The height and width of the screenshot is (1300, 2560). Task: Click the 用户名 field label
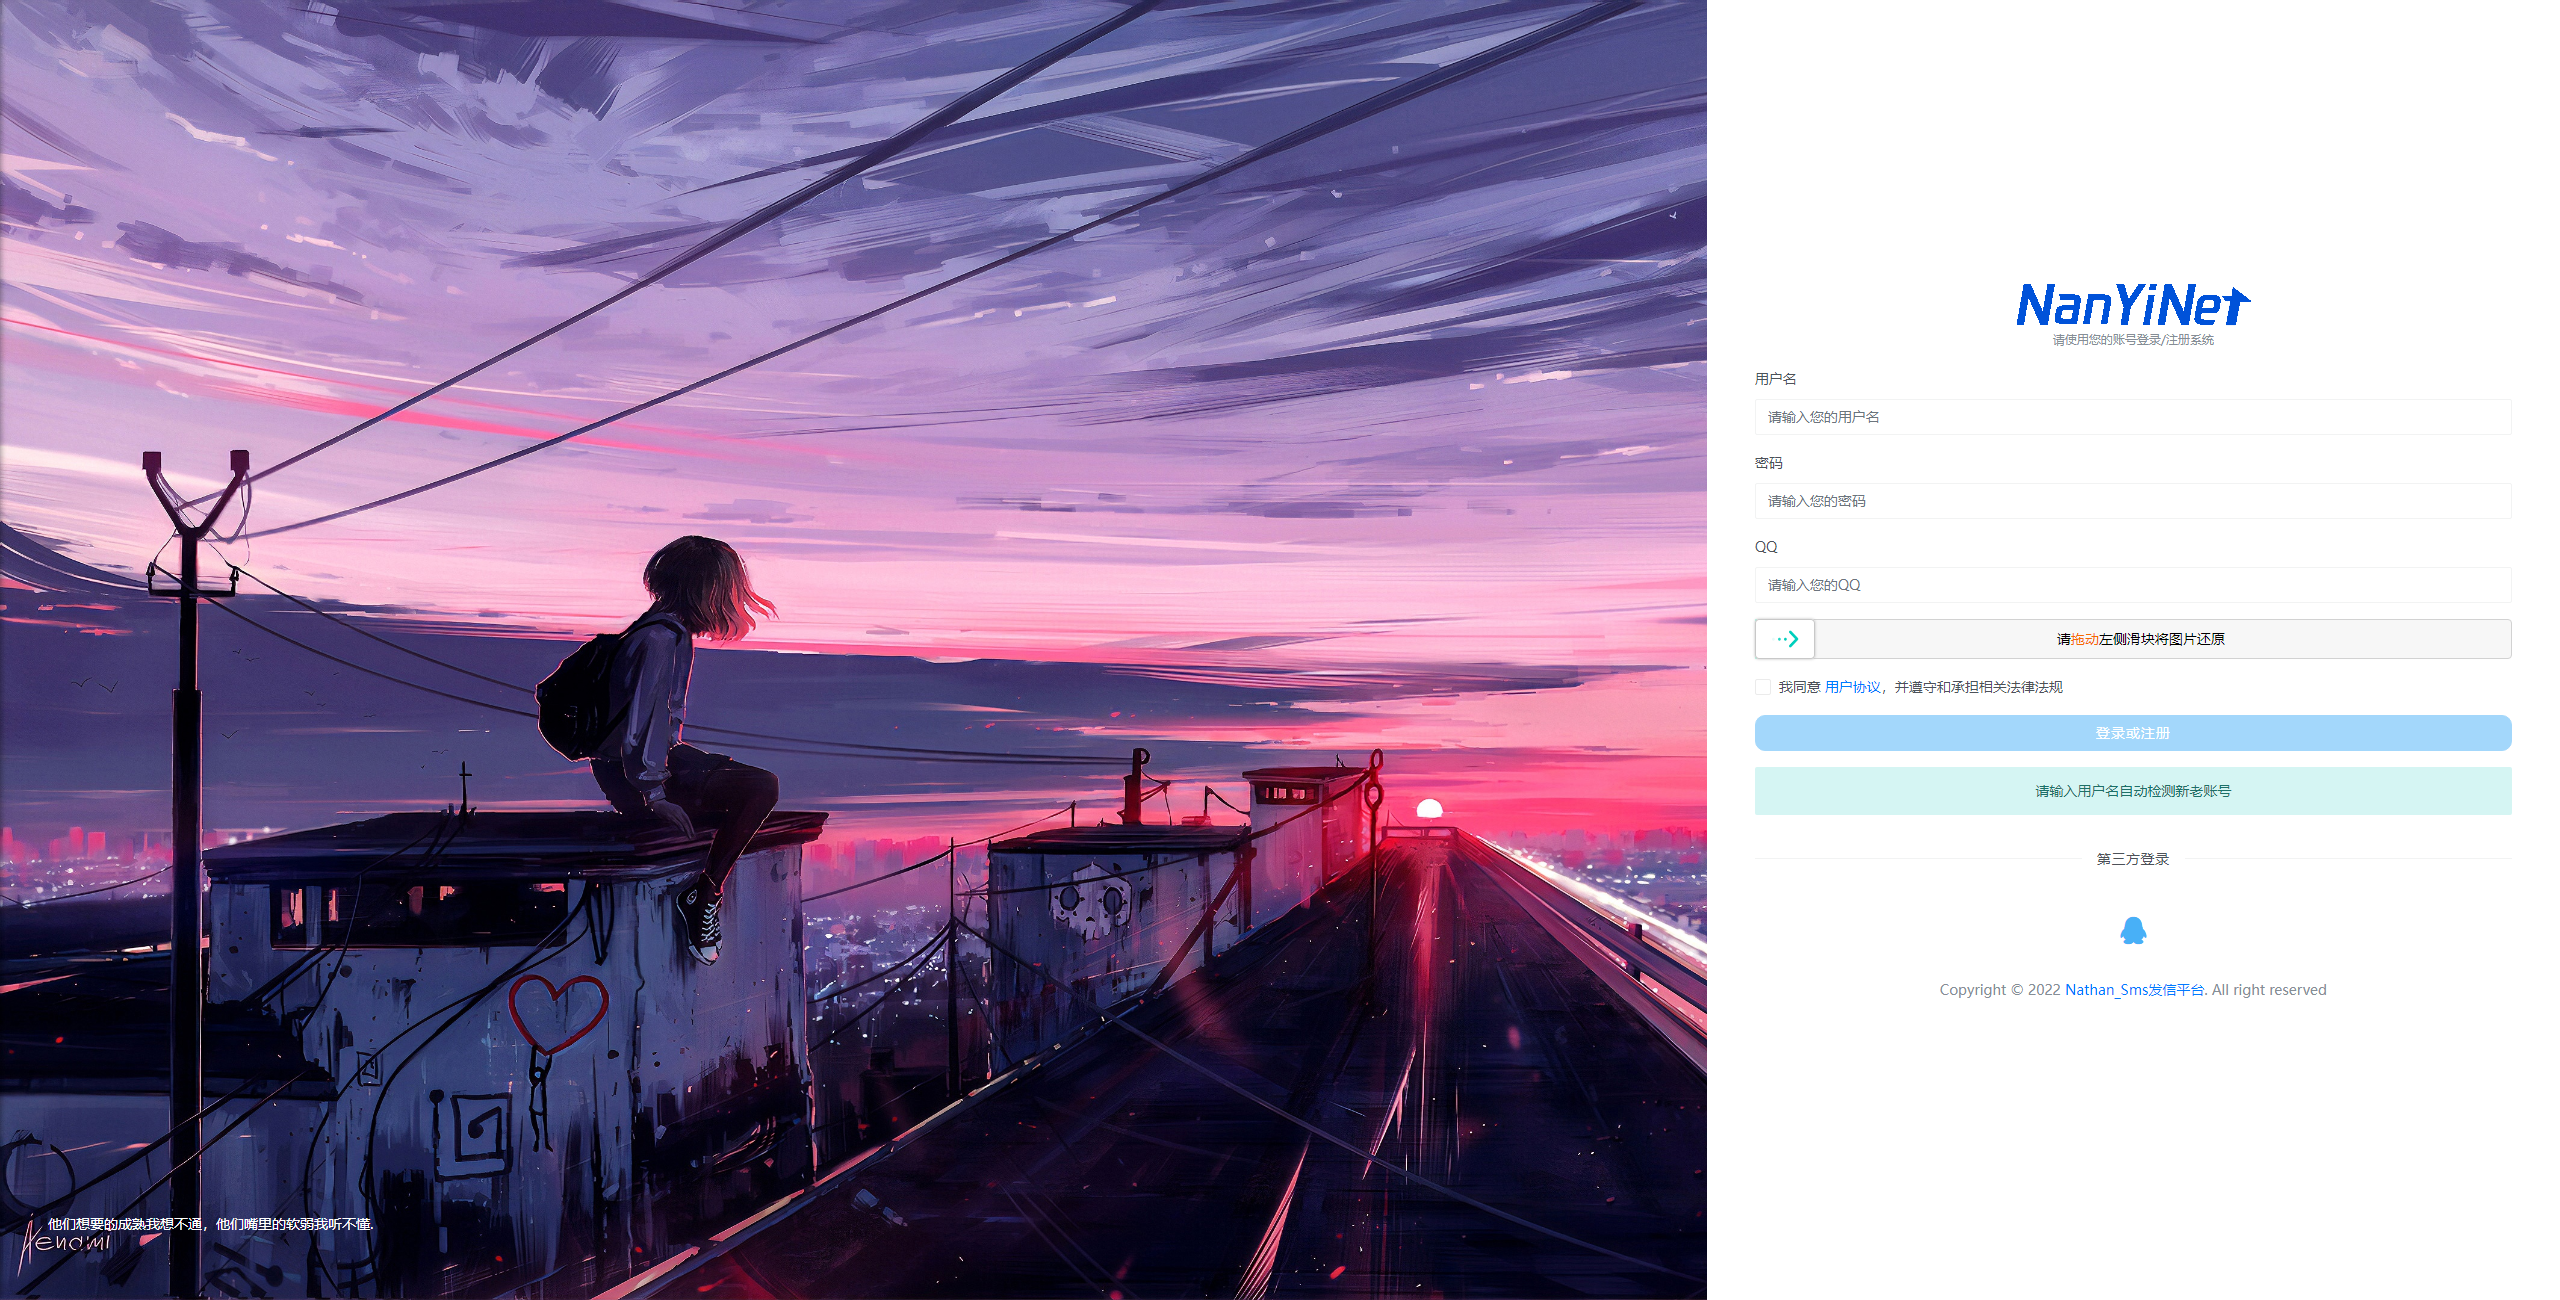pos(1775,379)
